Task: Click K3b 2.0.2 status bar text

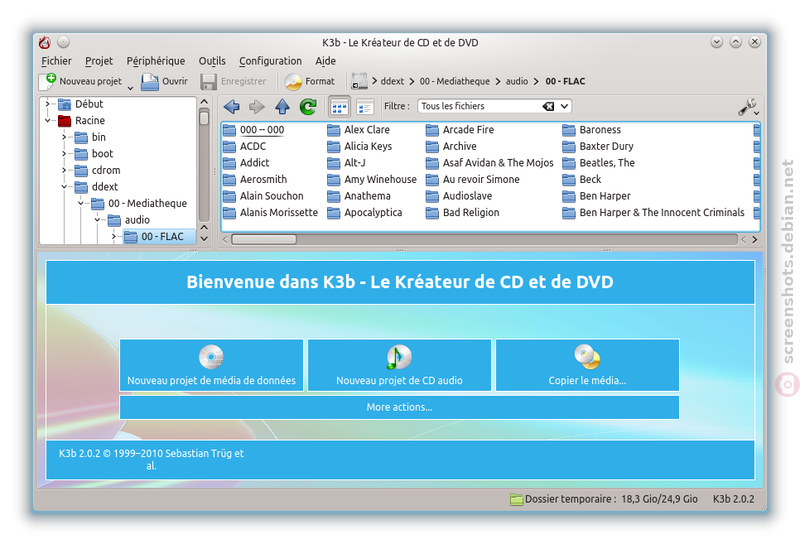Action: pos(733,499)
